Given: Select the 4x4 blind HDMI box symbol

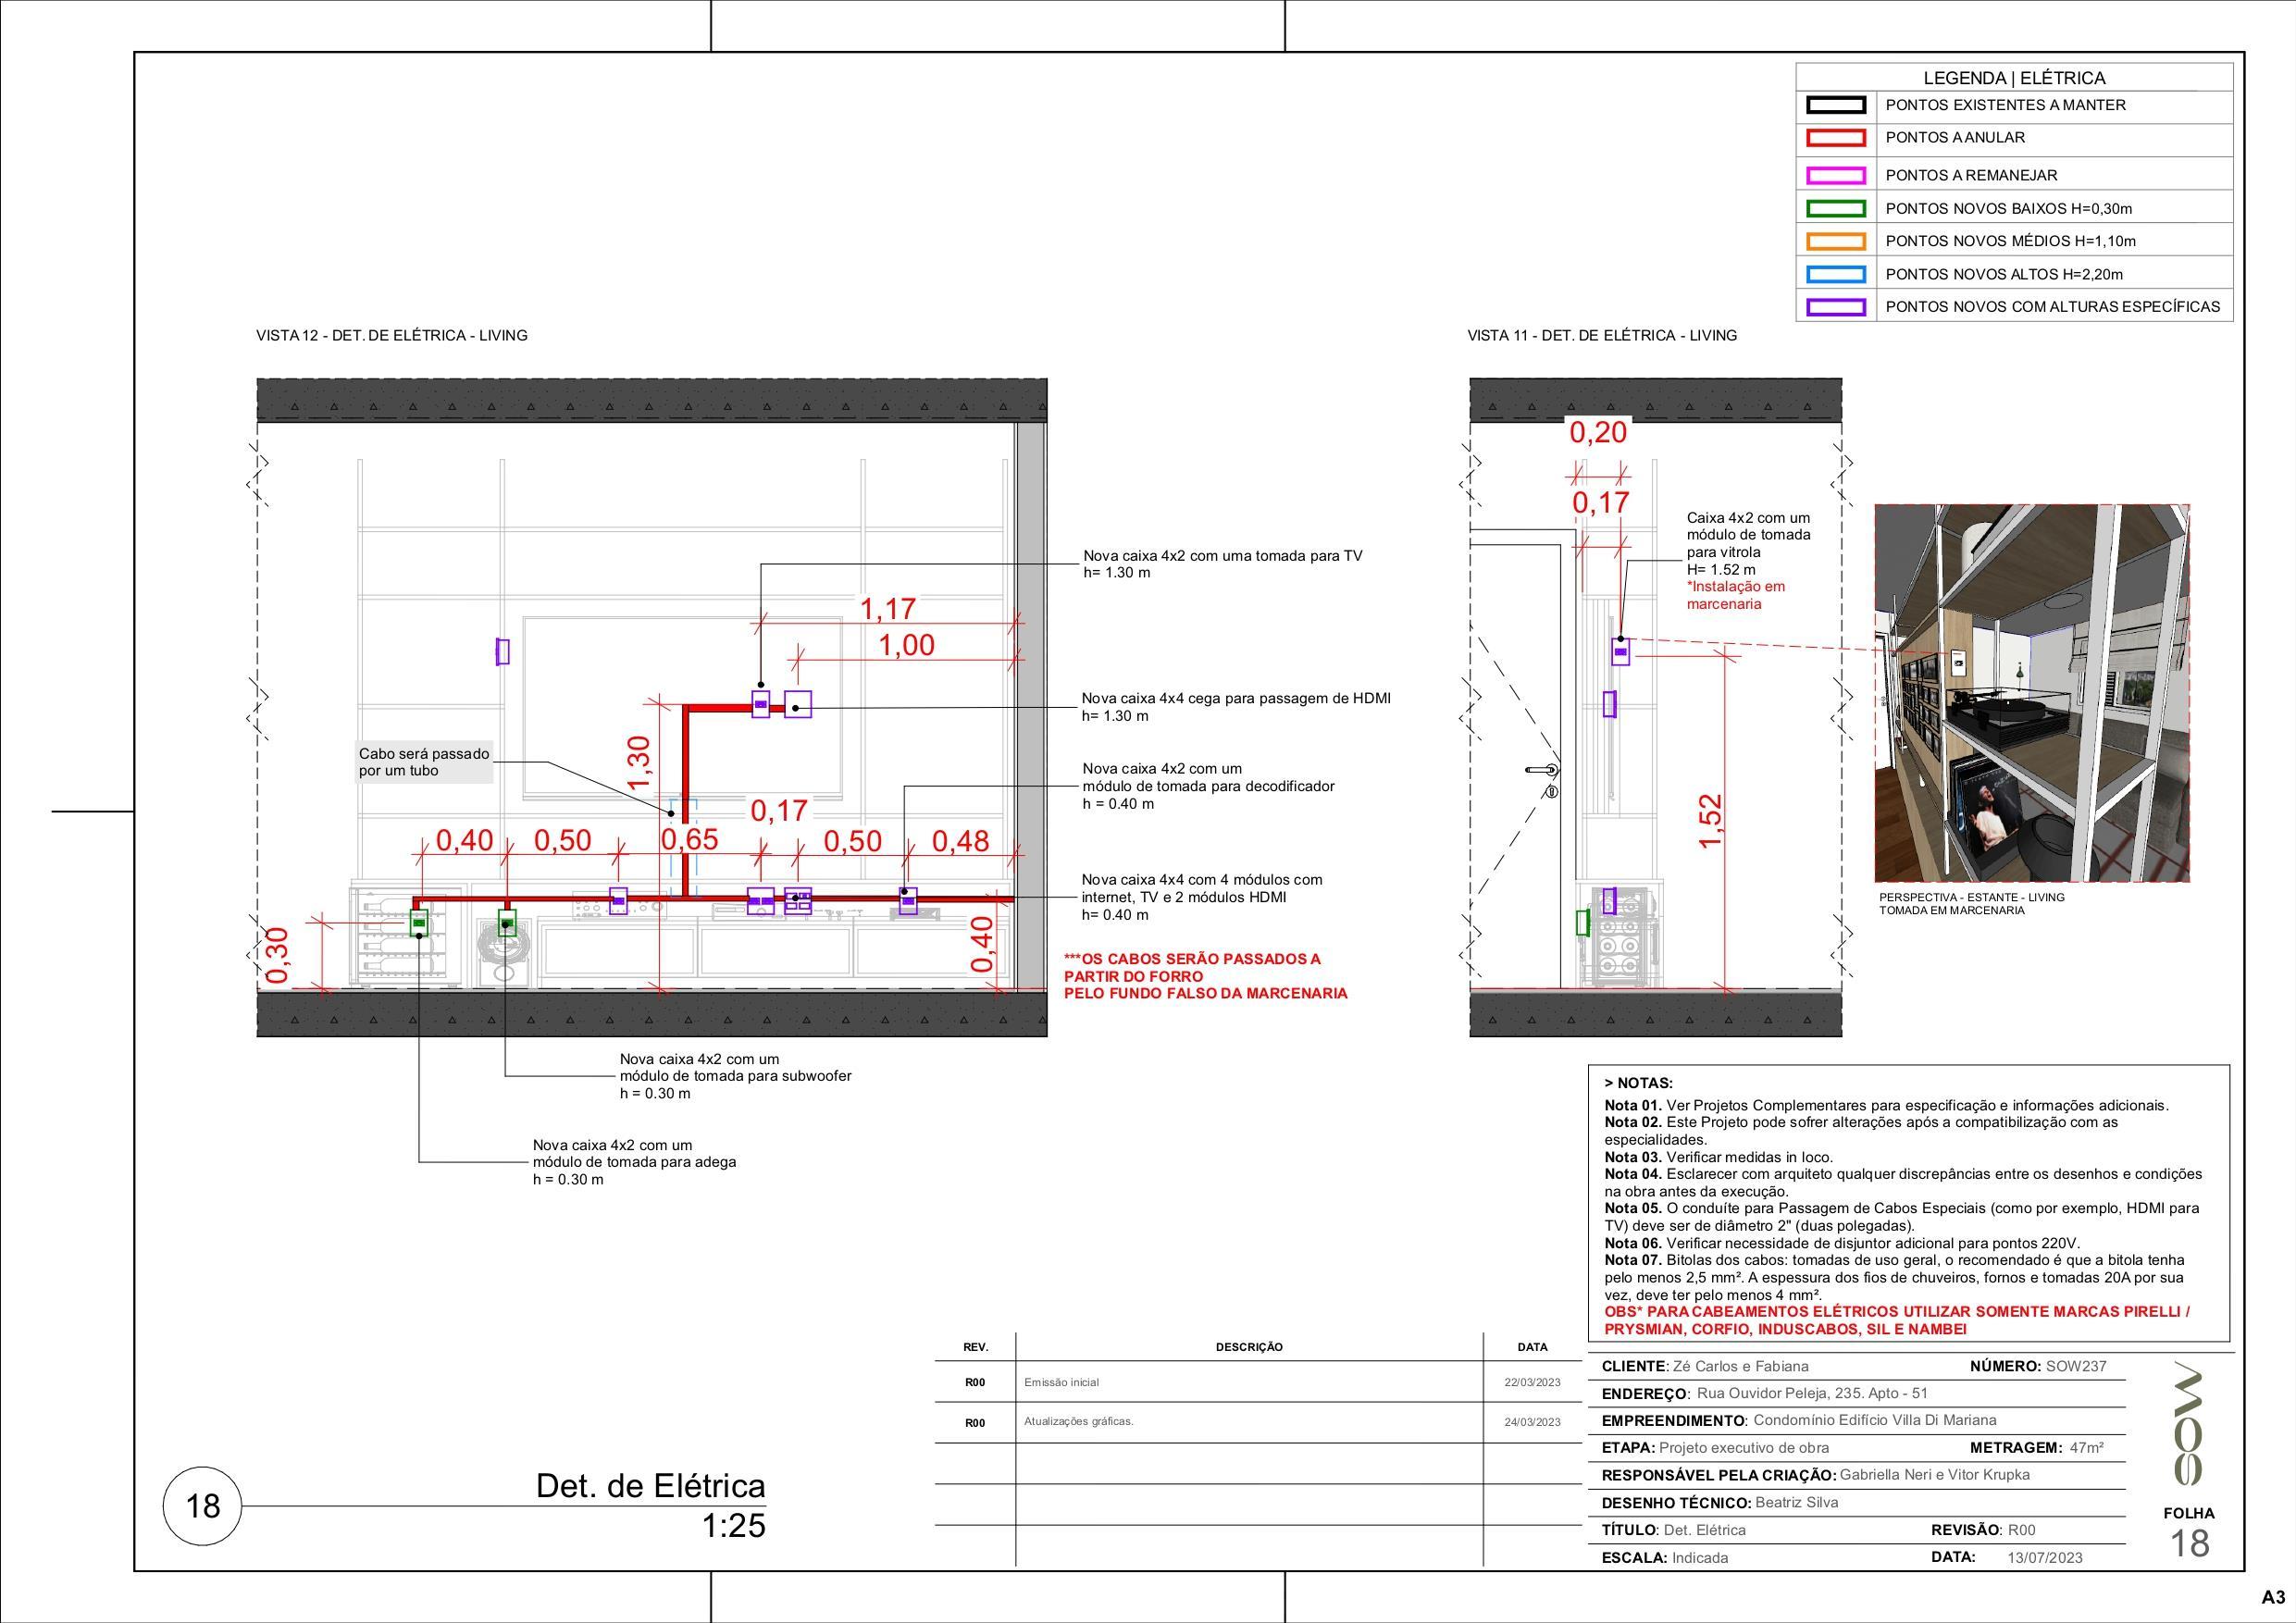Looking at the screenshot, I should point(797,704).
